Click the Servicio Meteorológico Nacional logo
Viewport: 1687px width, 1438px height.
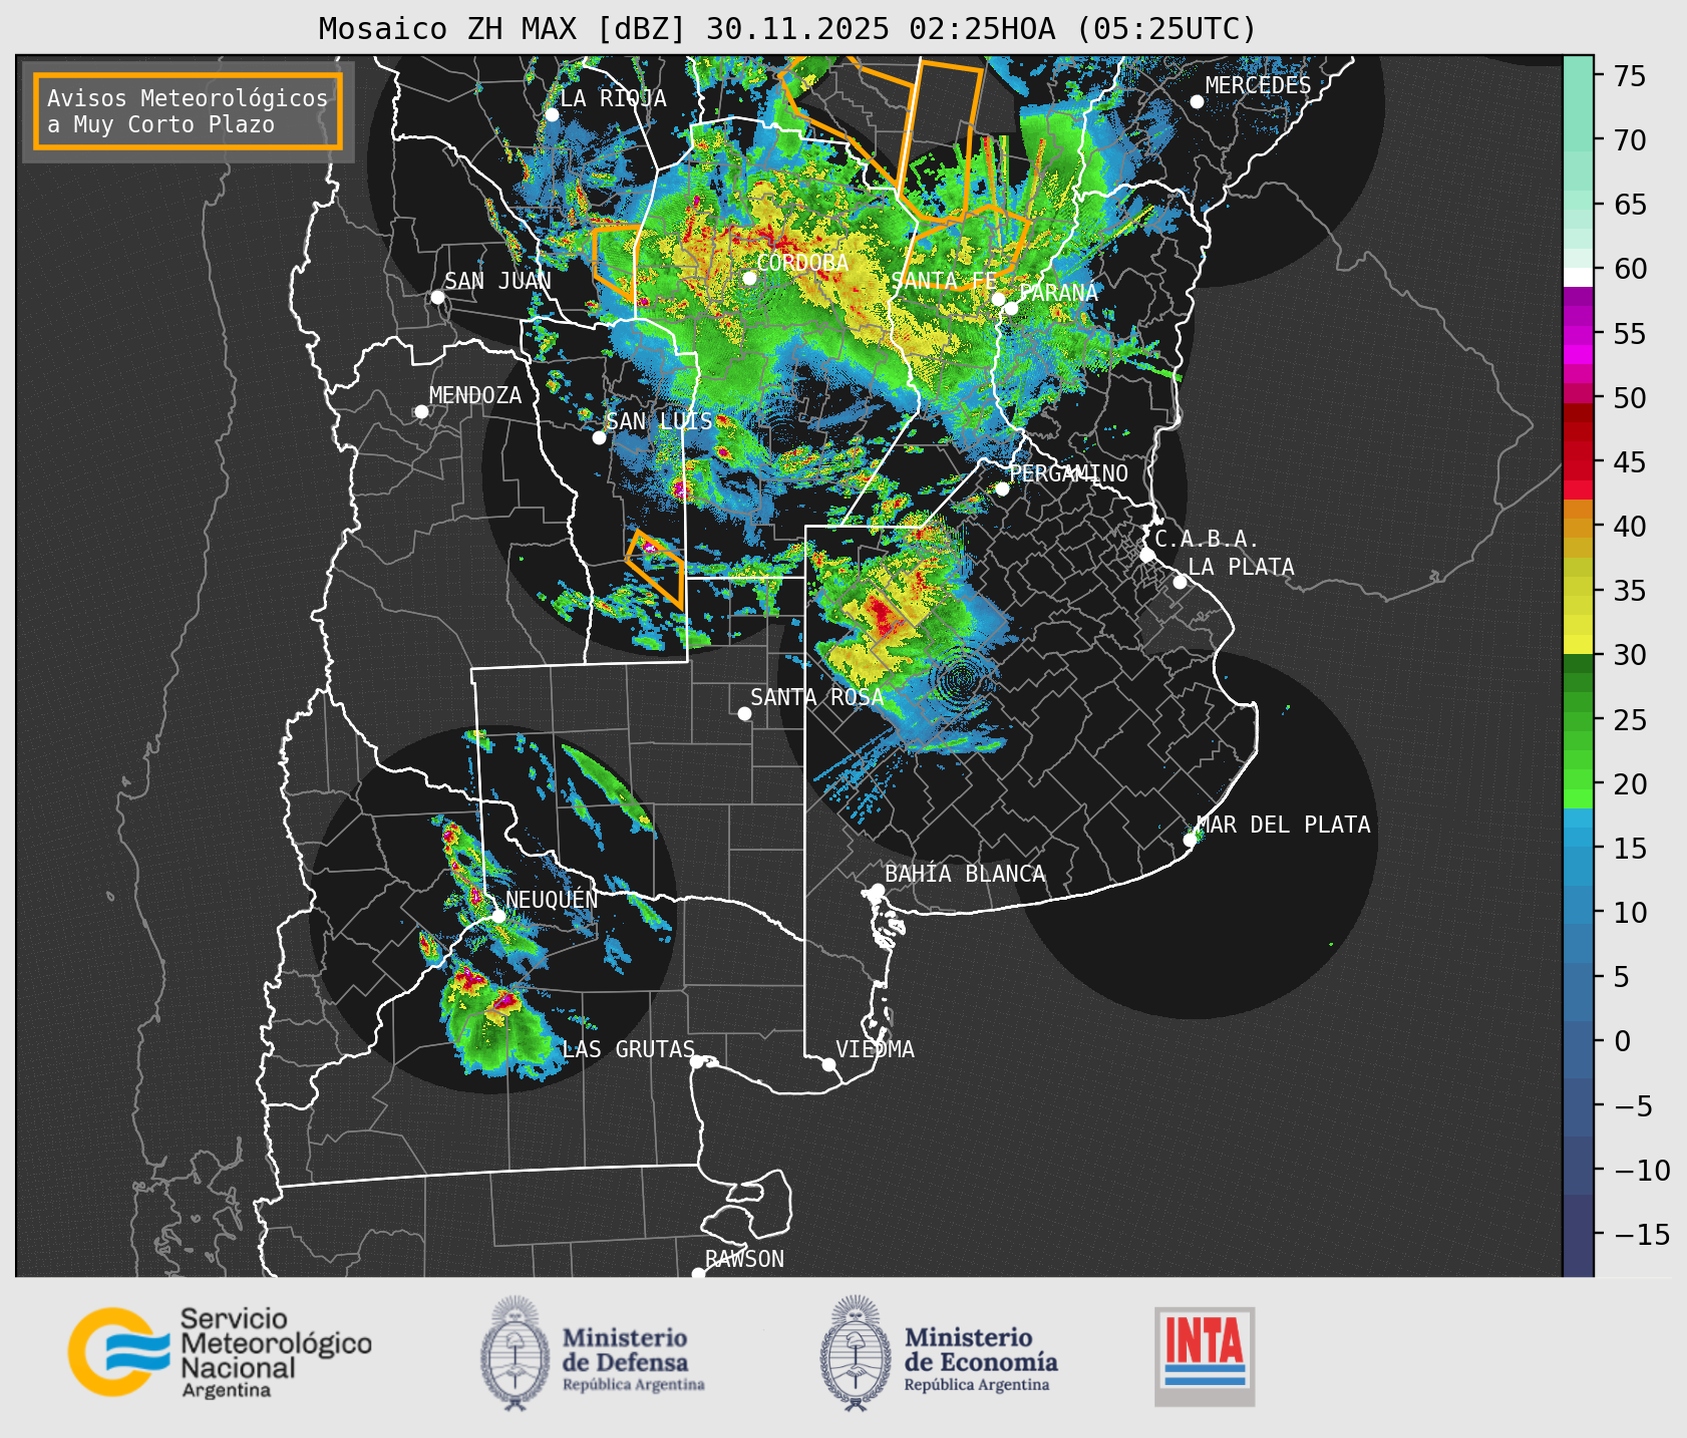coord(219,1352)
